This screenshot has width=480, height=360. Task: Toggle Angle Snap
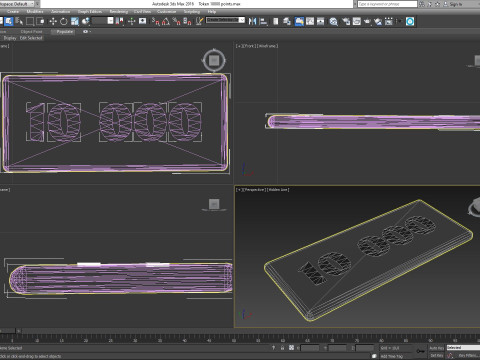[166, 22]
